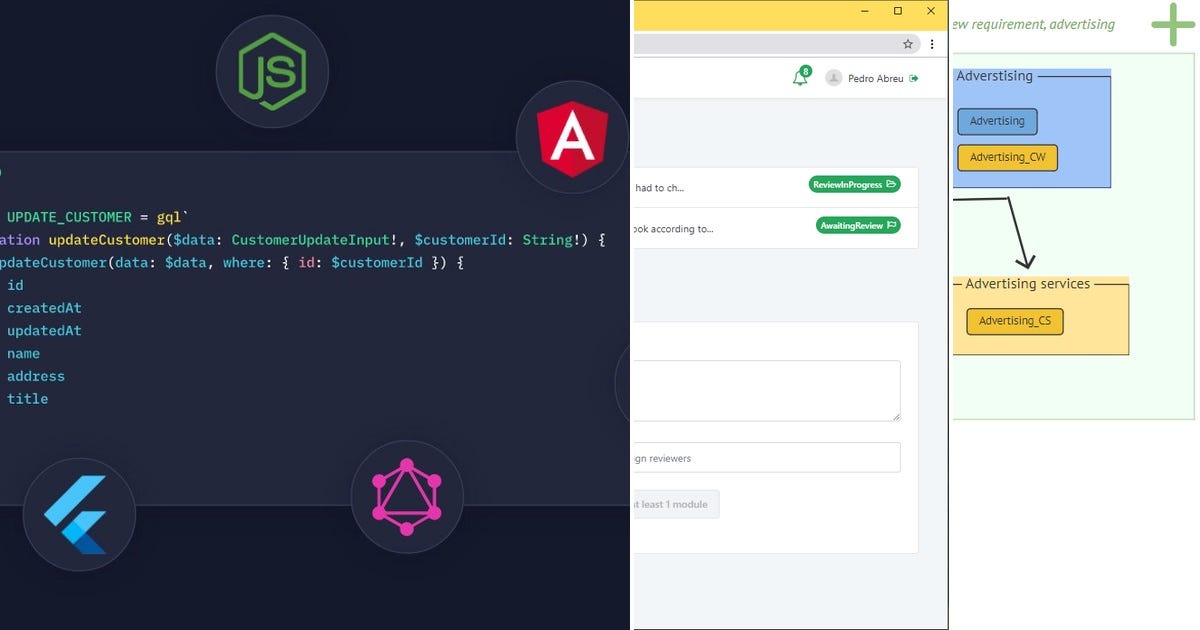Click the GraphQL logo icon
This screenshot has height=630, width=1200.
[407, 497]
